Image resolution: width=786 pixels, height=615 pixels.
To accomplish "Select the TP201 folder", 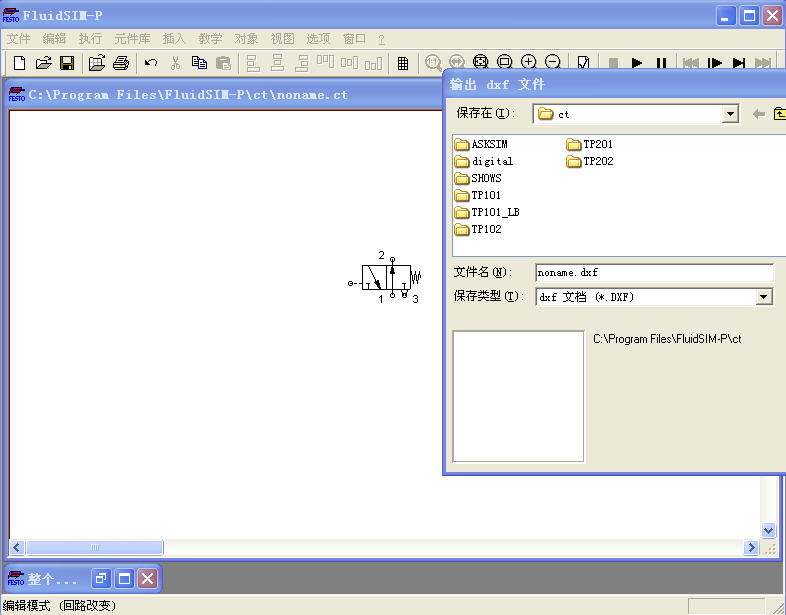I will pos(590,144).
